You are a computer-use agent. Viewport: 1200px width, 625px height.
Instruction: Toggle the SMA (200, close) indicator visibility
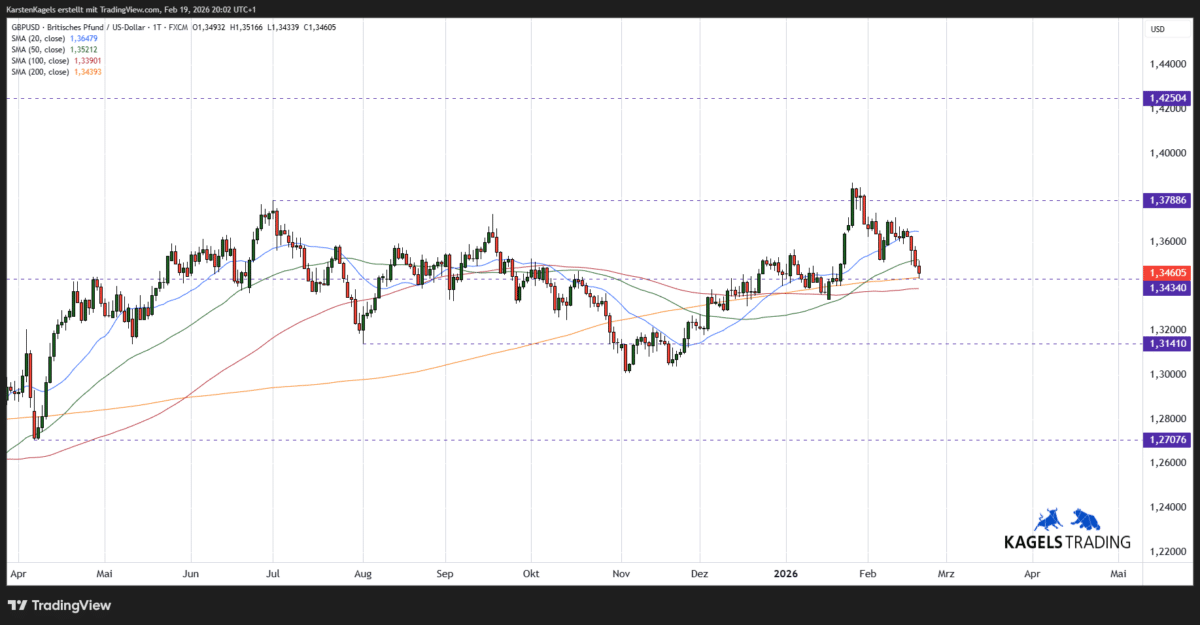pos(40,71)
